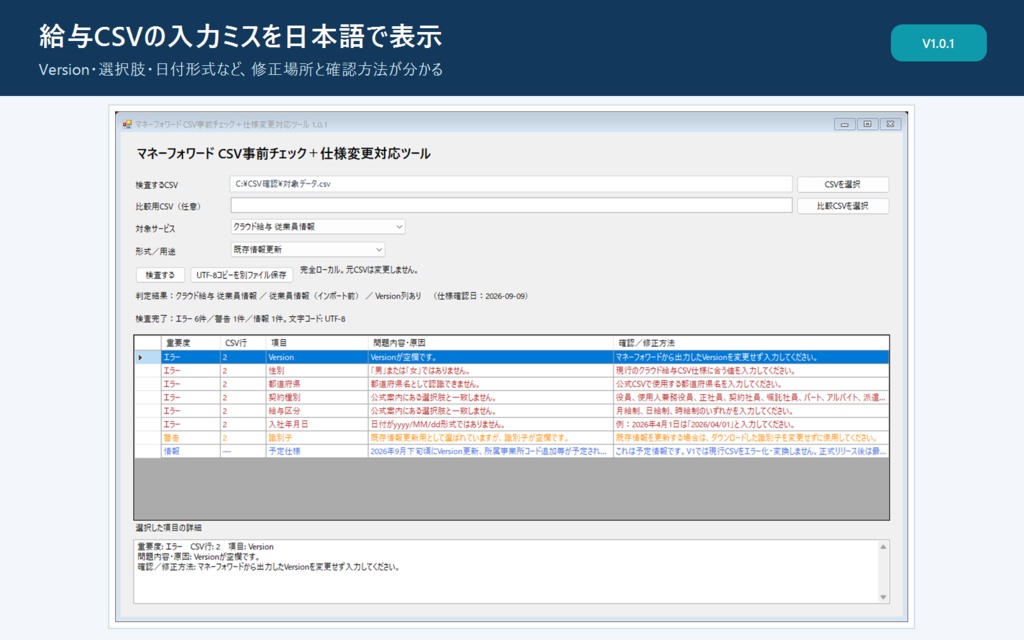The image size is (1024, 640).
Task: Click the 検査完了 summary line
Action: coord(240,319)
